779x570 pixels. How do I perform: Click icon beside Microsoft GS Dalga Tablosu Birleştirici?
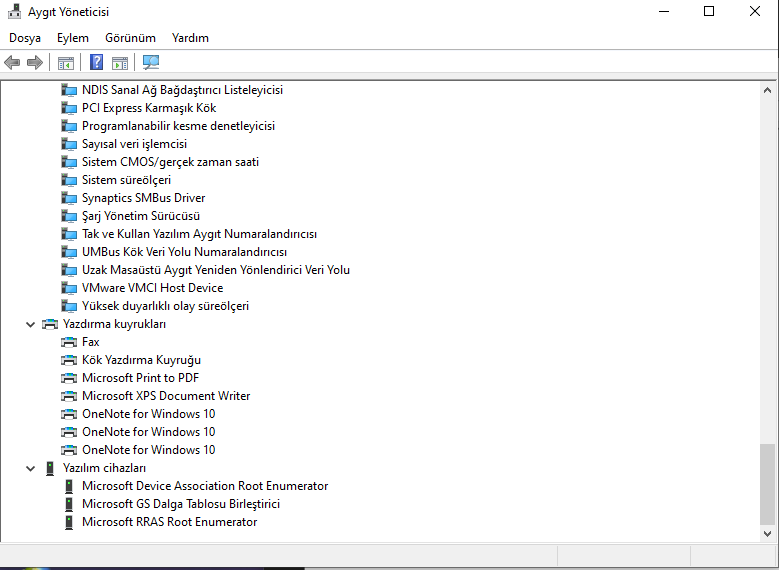coord(69,504)
